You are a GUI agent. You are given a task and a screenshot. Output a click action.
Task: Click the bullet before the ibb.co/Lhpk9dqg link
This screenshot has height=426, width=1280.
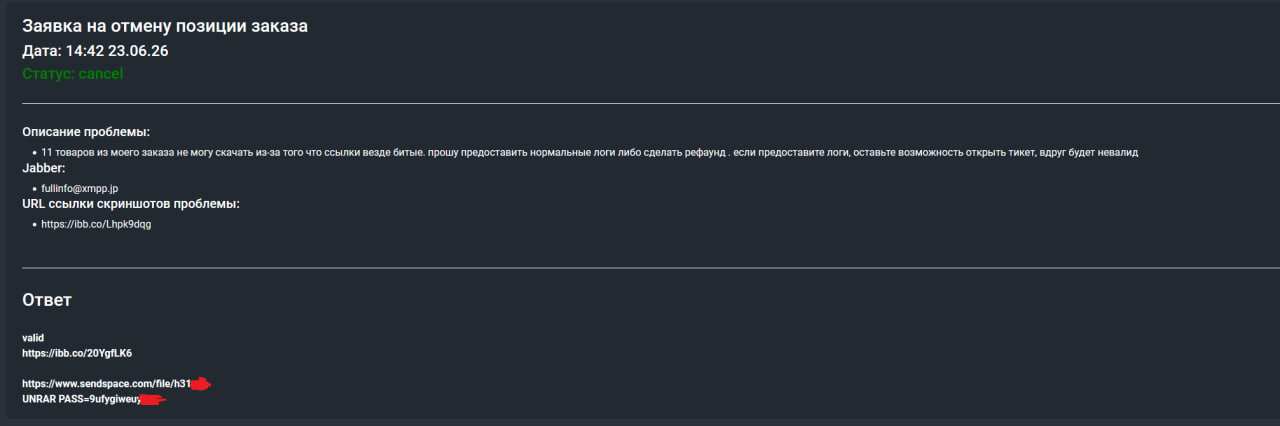35,225
